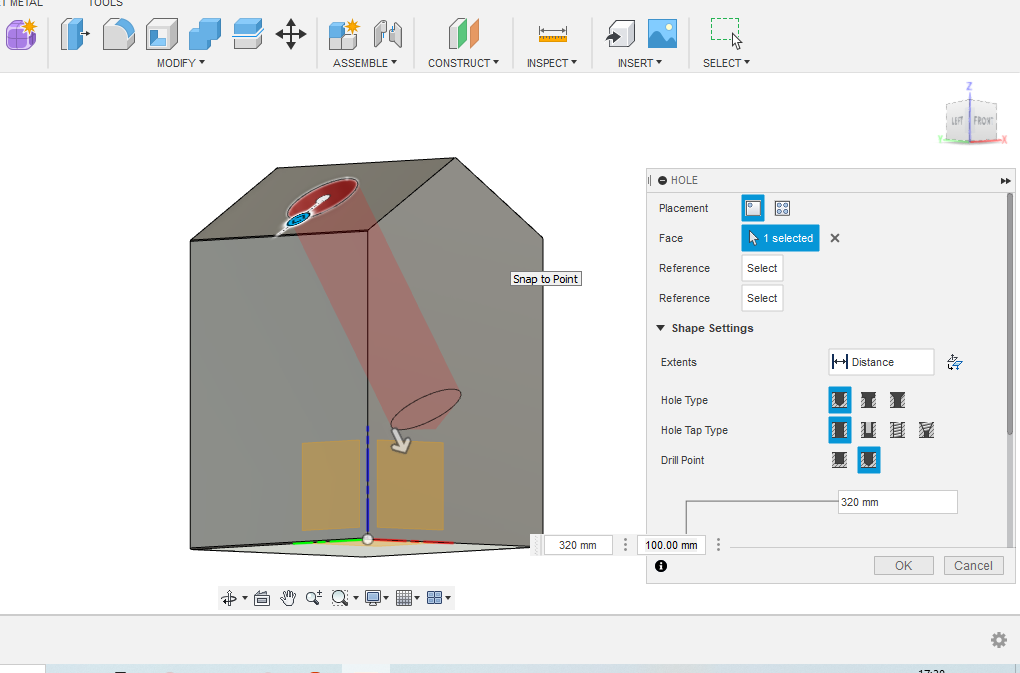The height and width of the screenshot is (673, 1020).
Task: Click the window Select tool icon
Action: pyautogui.click(x=726, y=34)
